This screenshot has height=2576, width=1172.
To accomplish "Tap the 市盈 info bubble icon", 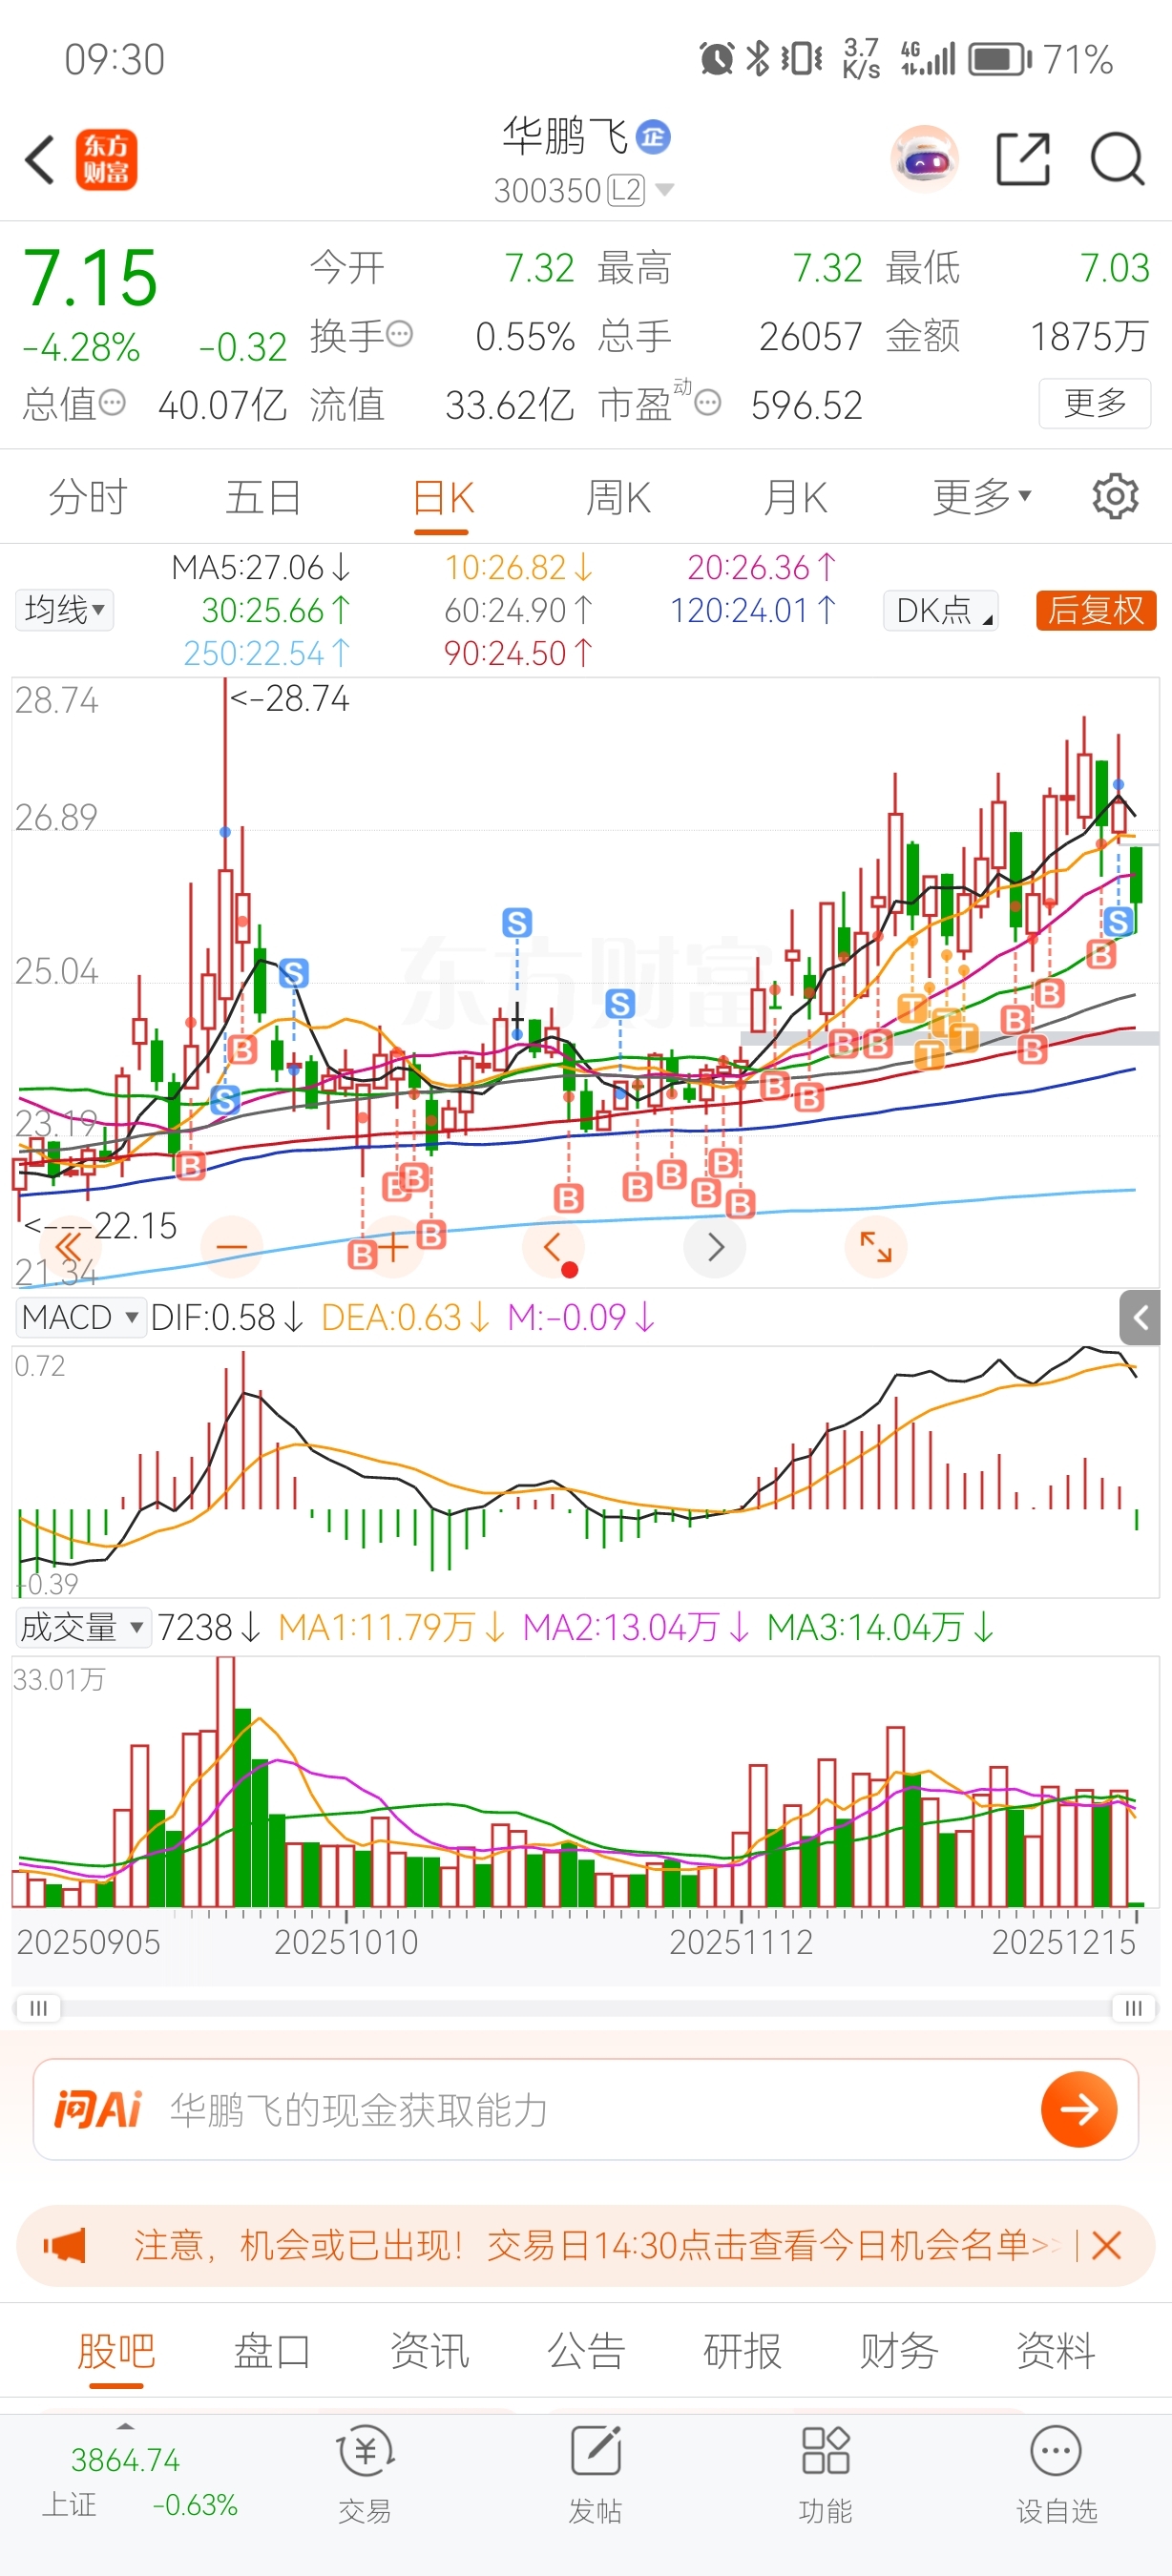I will (707, 403).
